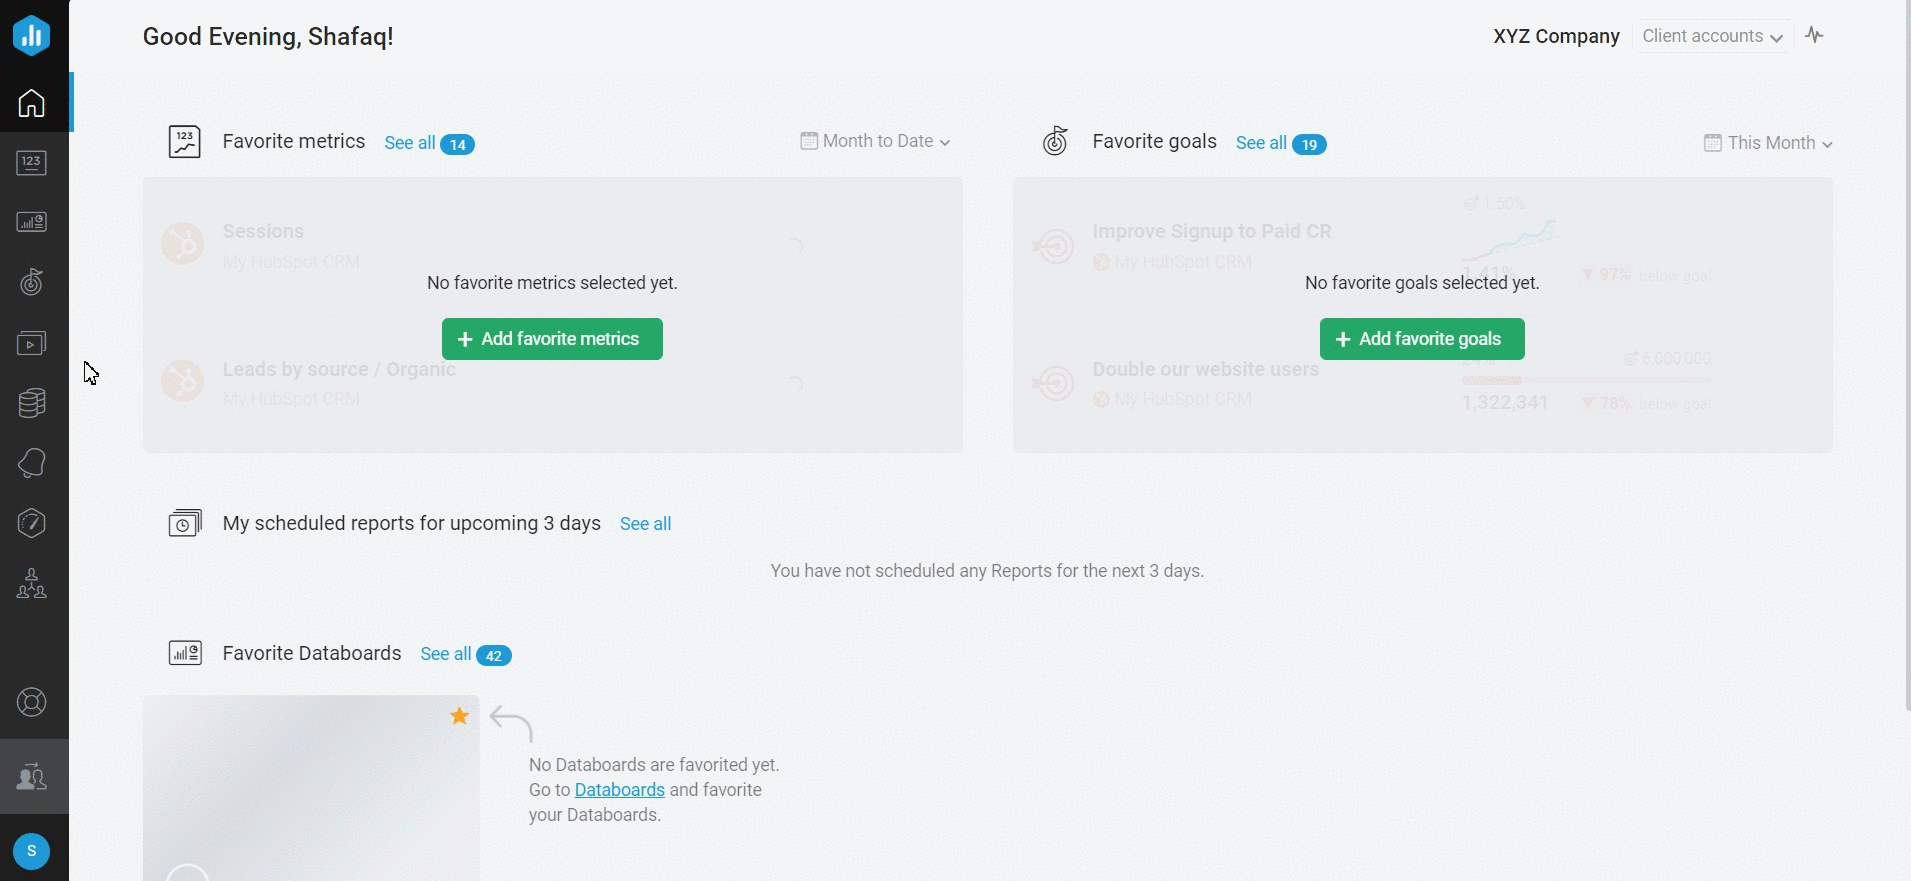This screenshot has width=1911, height=881.
Task: Expand the Client accounts dropdown
Action: pos(1712,36)
